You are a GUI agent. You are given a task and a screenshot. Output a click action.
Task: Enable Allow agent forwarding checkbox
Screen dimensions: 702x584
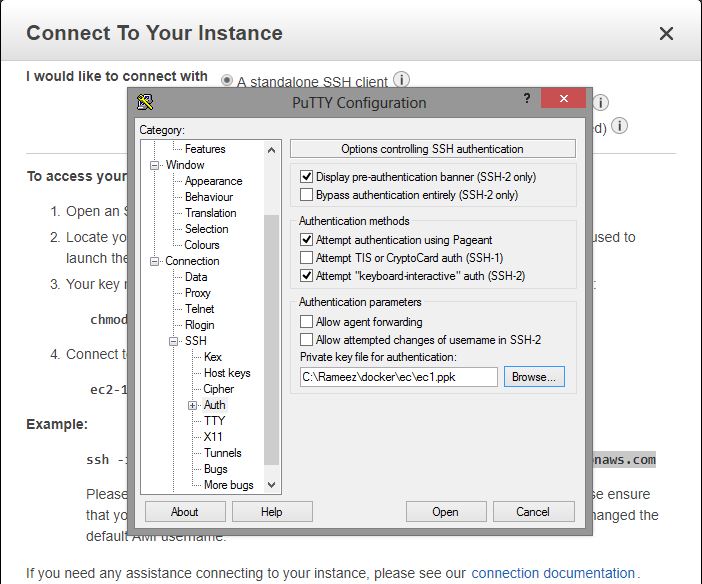coord(306,322)
